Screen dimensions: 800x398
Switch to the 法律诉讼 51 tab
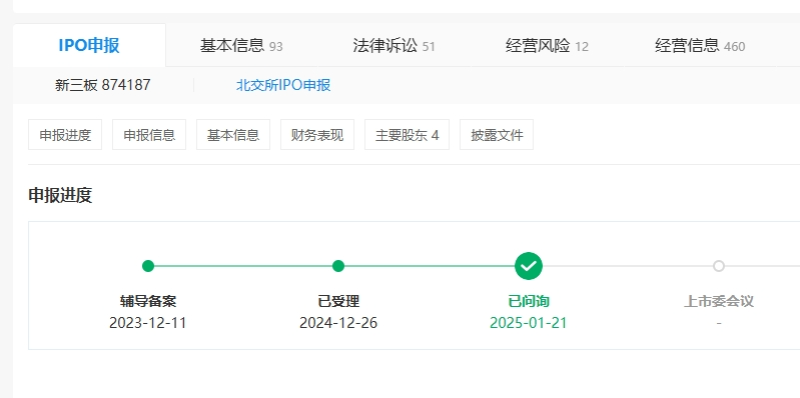394,46
